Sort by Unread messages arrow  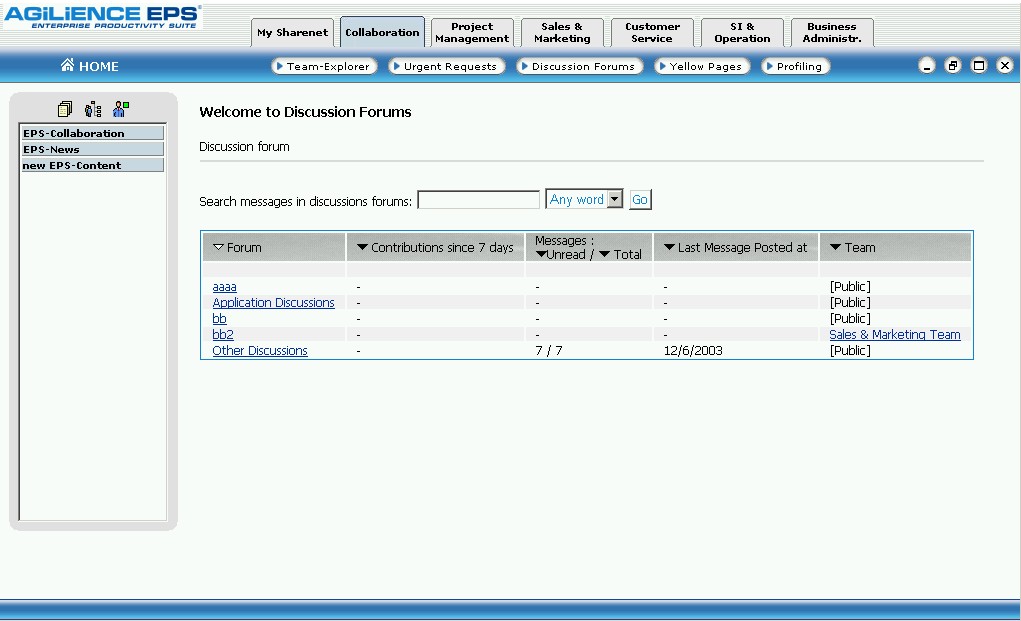(541, 255)
